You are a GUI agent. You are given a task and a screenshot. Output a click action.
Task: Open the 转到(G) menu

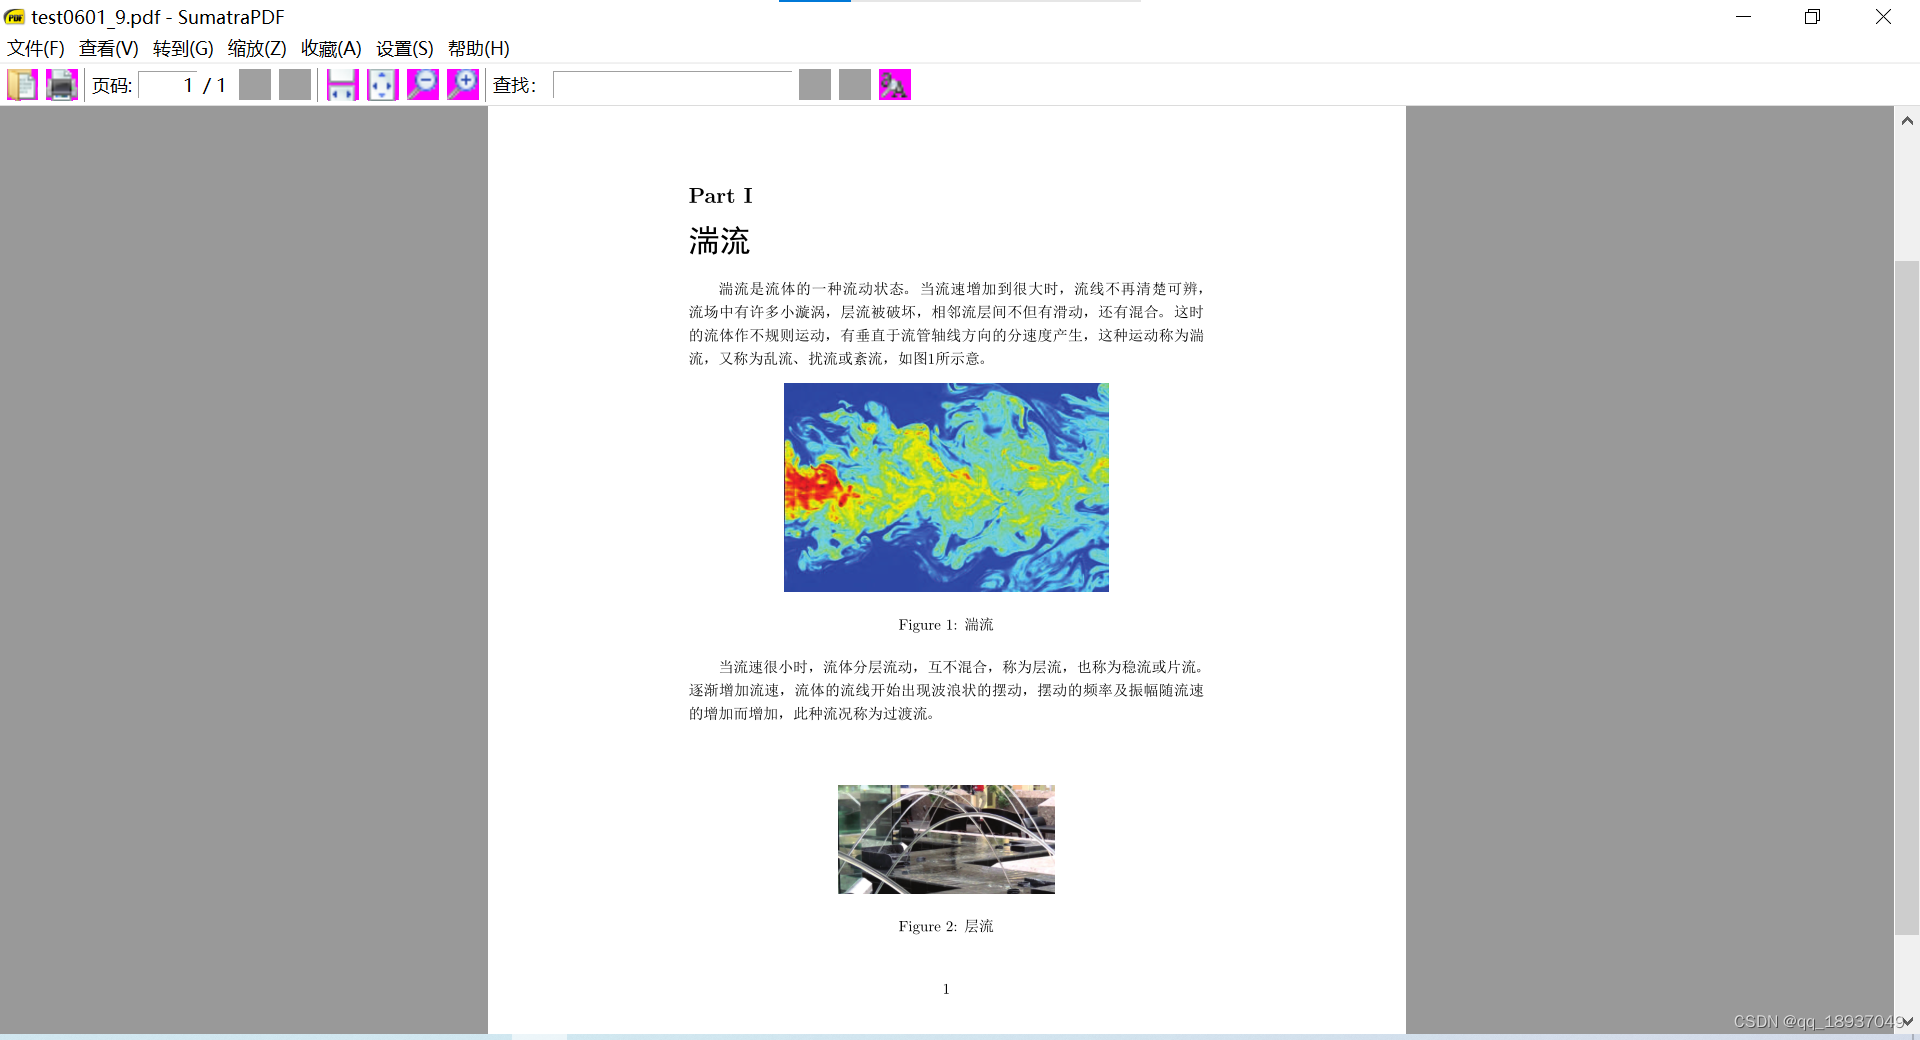[183, 48]
